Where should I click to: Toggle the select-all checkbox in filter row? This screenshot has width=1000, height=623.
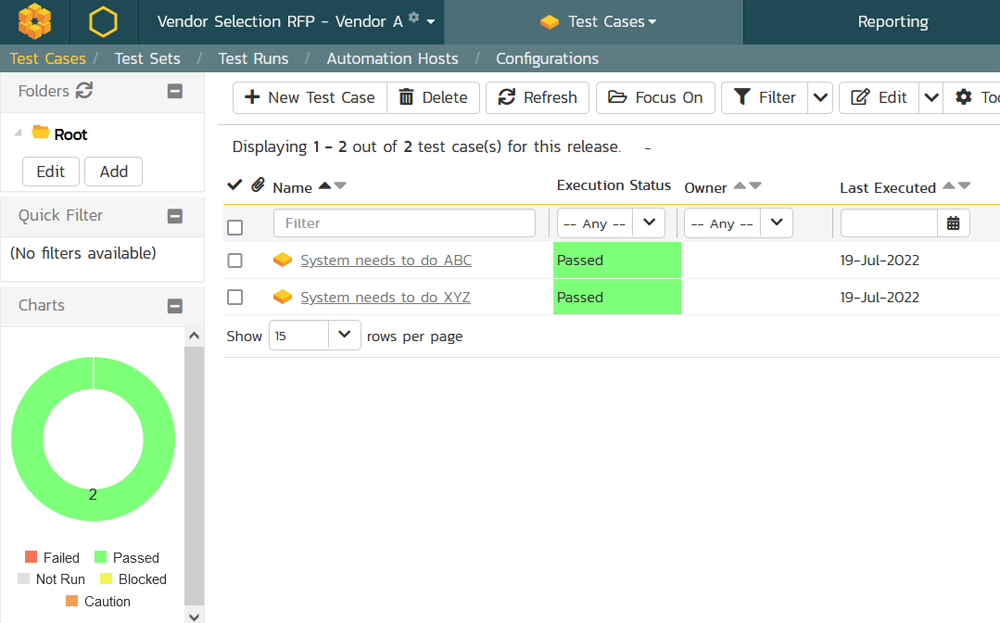tap(235, 227)
